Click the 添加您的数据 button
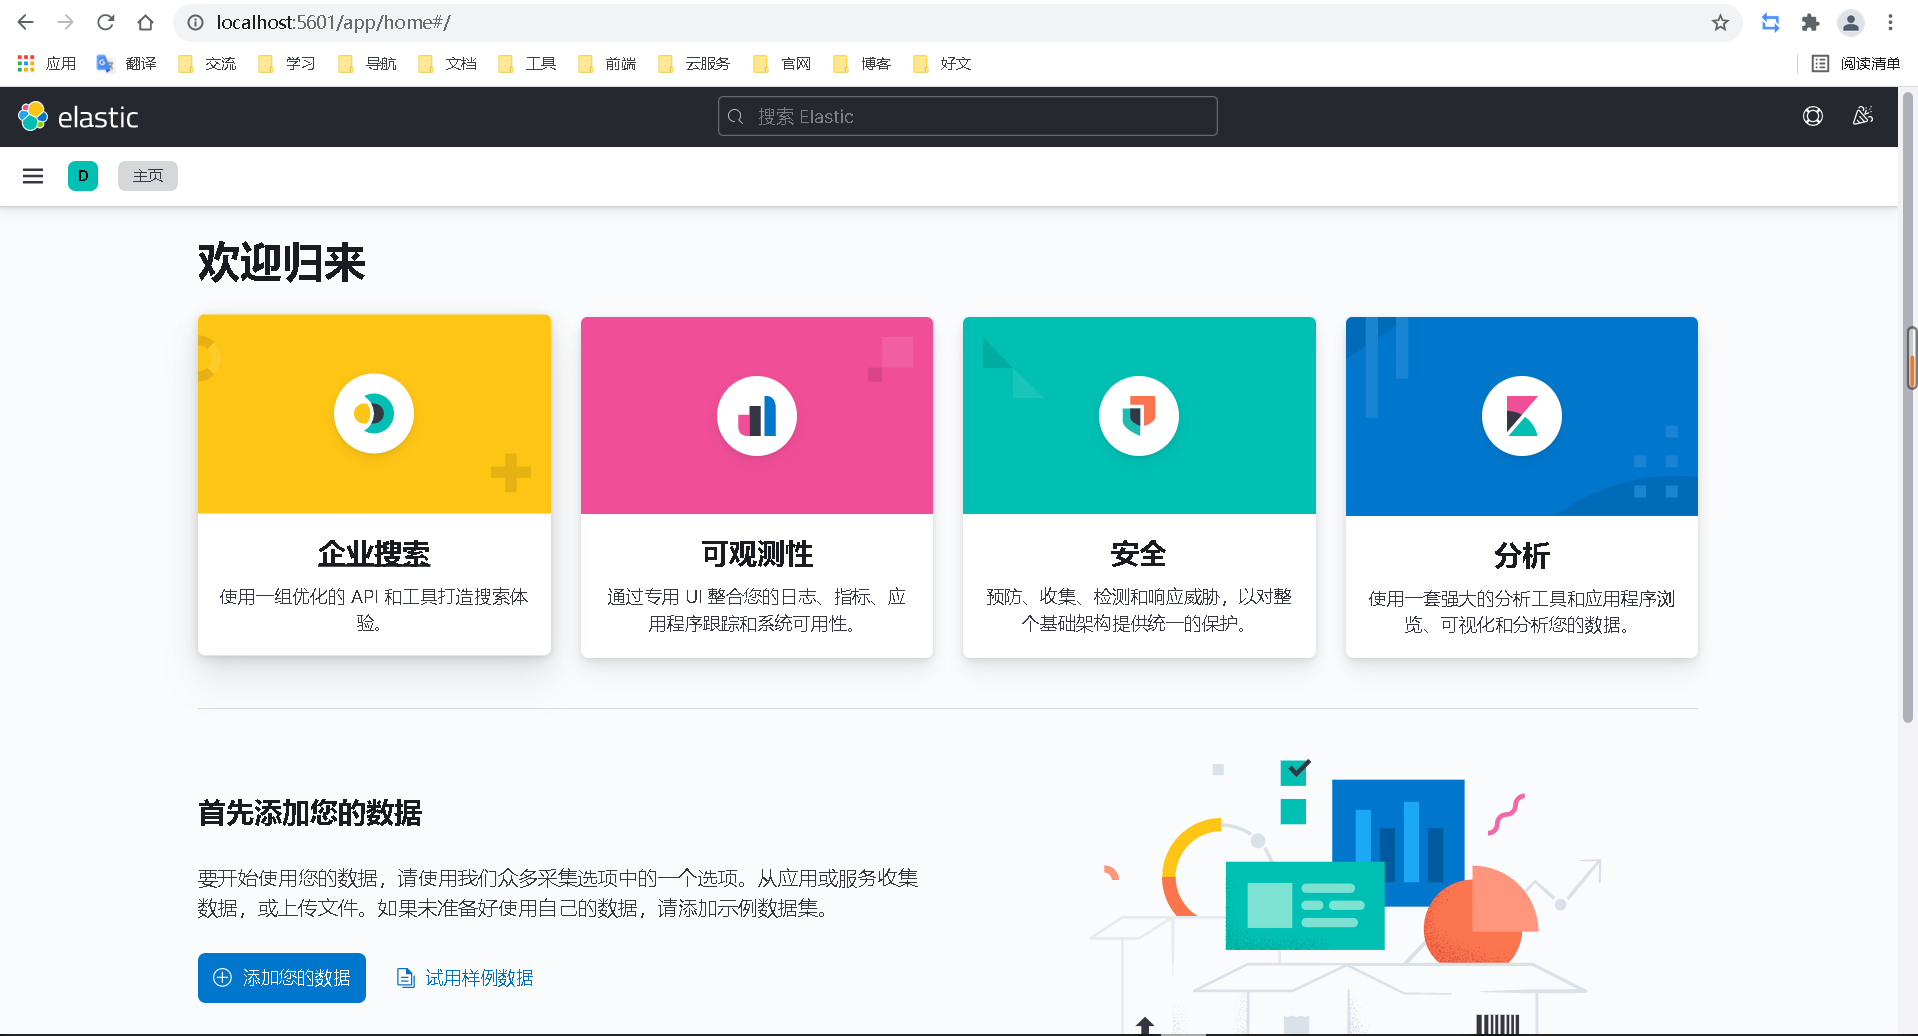 [282, 978]
